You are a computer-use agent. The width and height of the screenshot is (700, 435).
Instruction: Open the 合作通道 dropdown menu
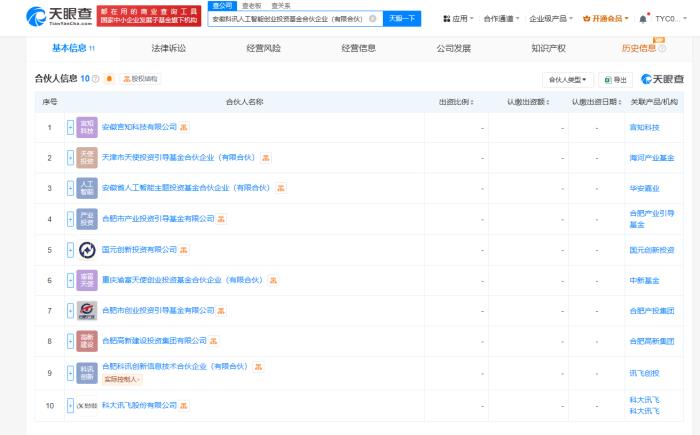[501, 19]
